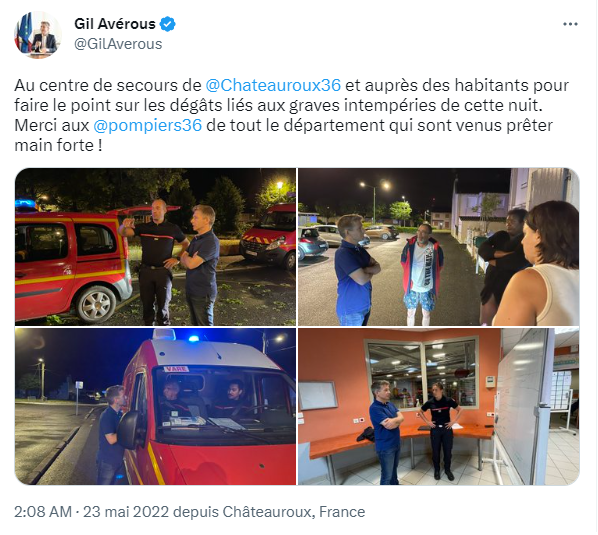Viewport: 598px width, 535px height.
Task: Open photo of residents talking in street
Action: click(x=439, y=247)
